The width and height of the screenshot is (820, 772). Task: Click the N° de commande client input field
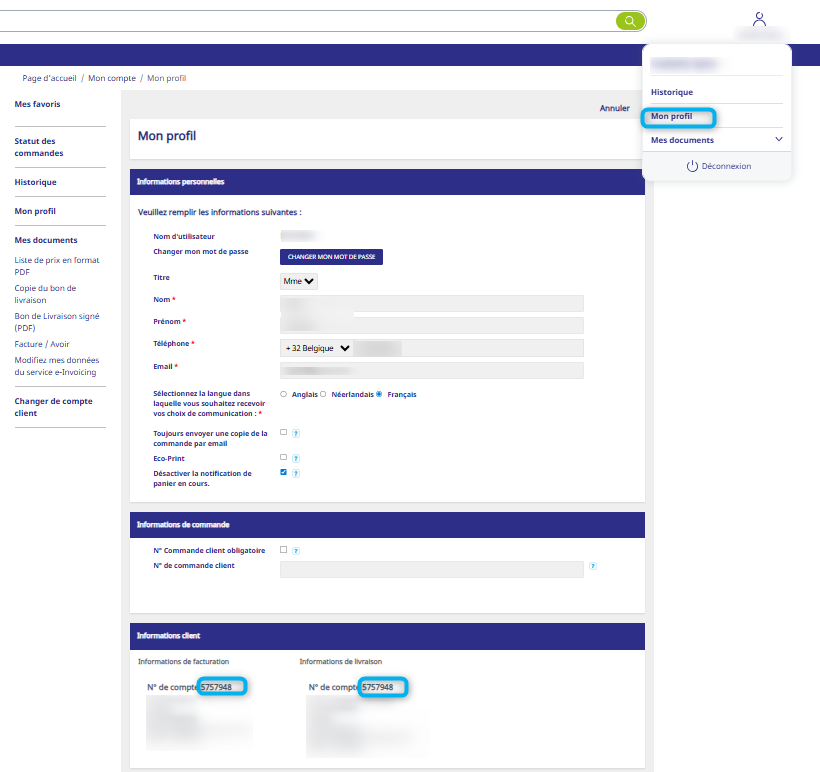tap(431, 569)
